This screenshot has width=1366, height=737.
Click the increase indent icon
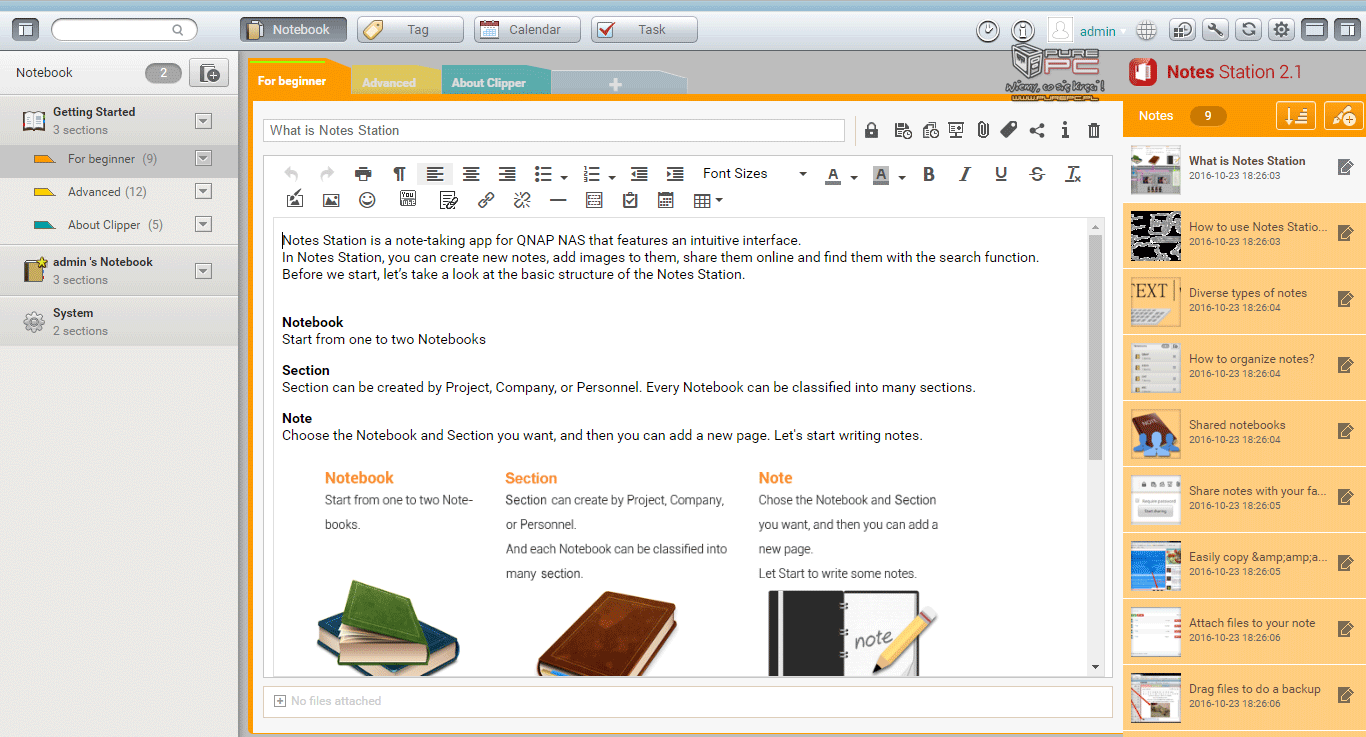(x=675, y=174)
